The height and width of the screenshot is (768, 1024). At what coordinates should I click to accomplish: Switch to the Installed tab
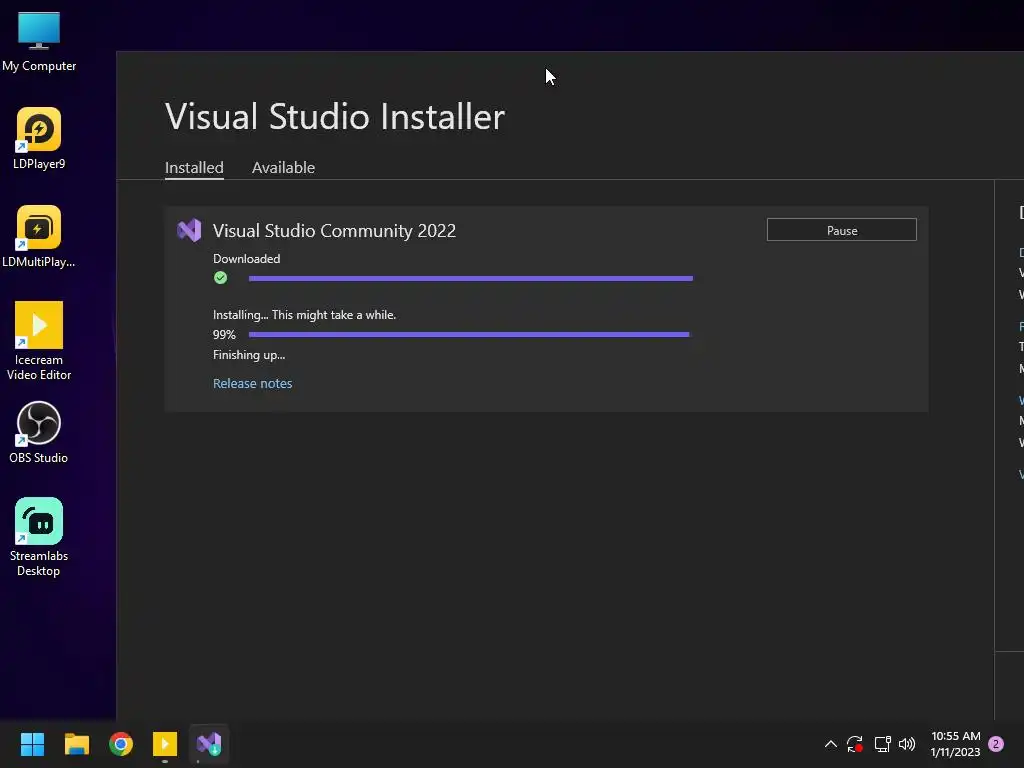tap(194, 168)
